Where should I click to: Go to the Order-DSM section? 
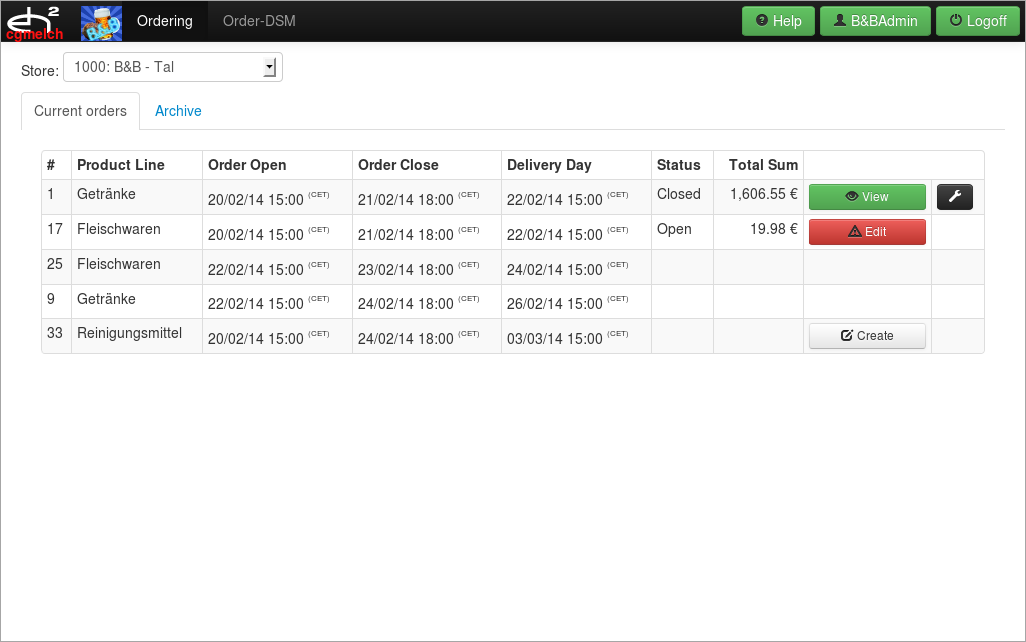[x=259, y=21]
